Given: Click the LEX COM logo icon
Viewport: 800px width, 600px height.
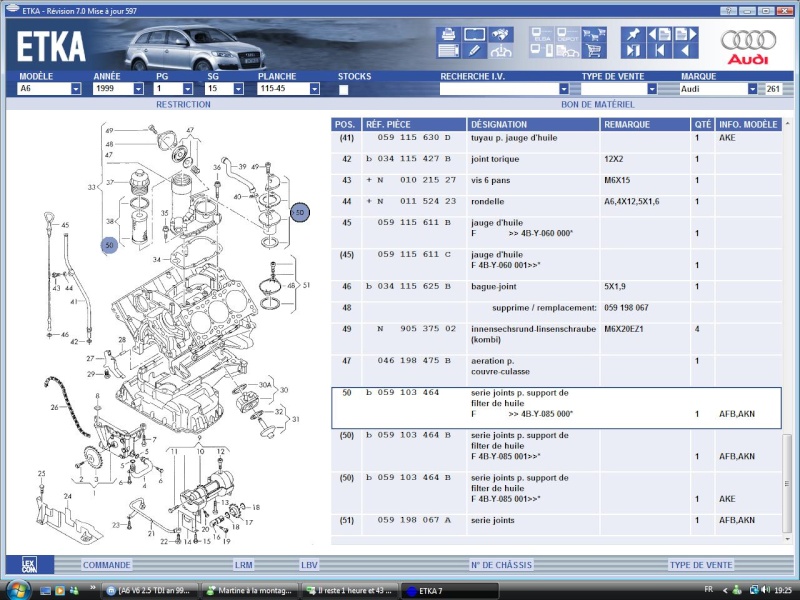Looking at the screenshot, I should pos(29,565).
